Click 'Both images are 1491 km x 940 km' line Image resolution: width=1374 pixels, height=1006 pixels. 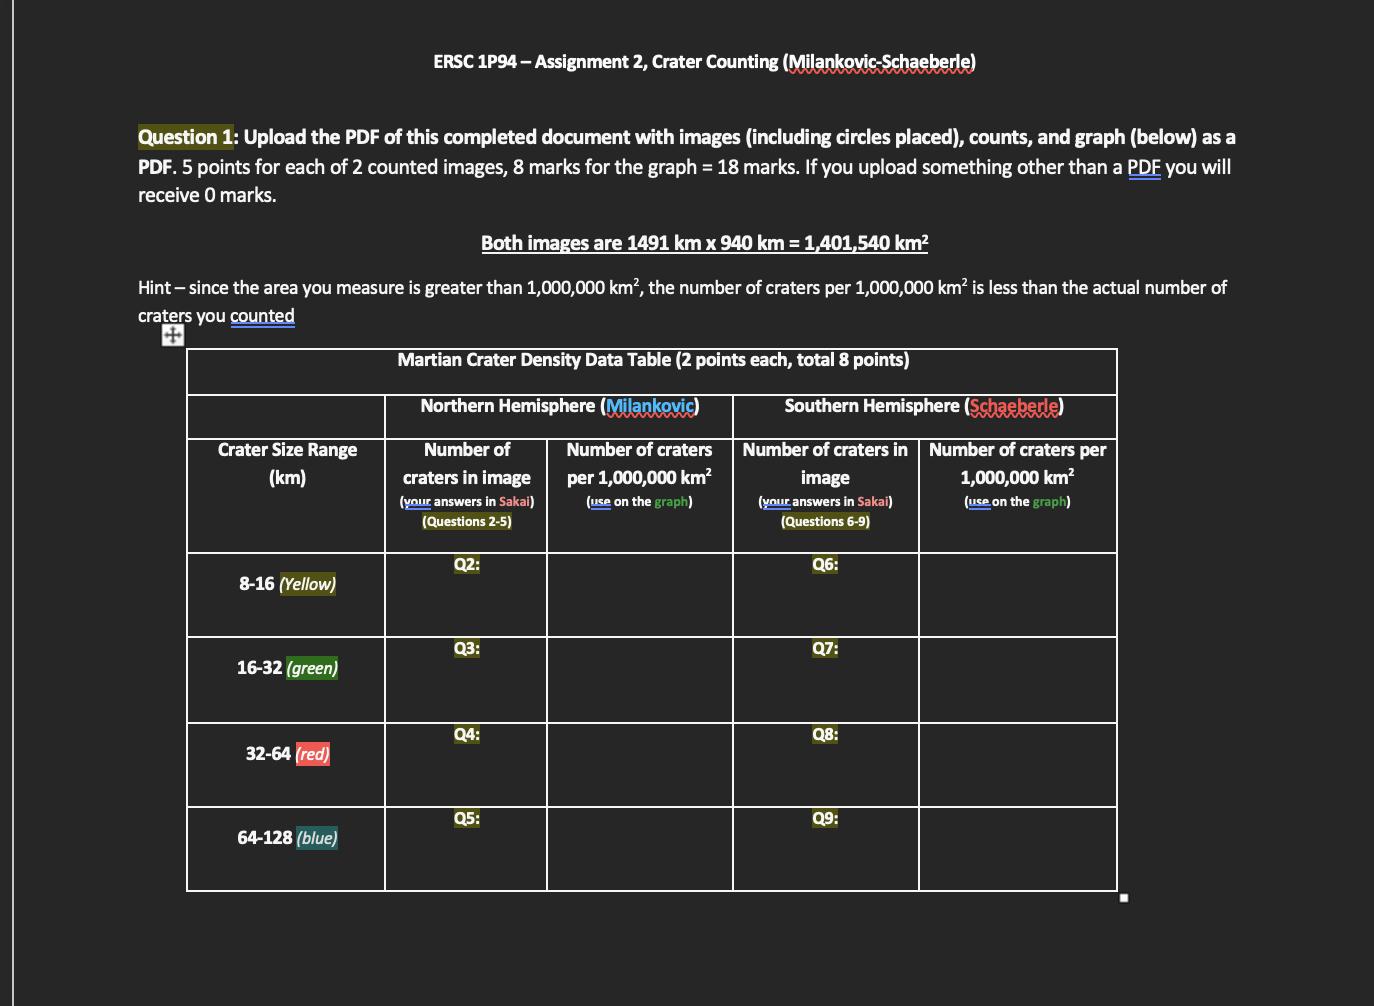point(705,243)
